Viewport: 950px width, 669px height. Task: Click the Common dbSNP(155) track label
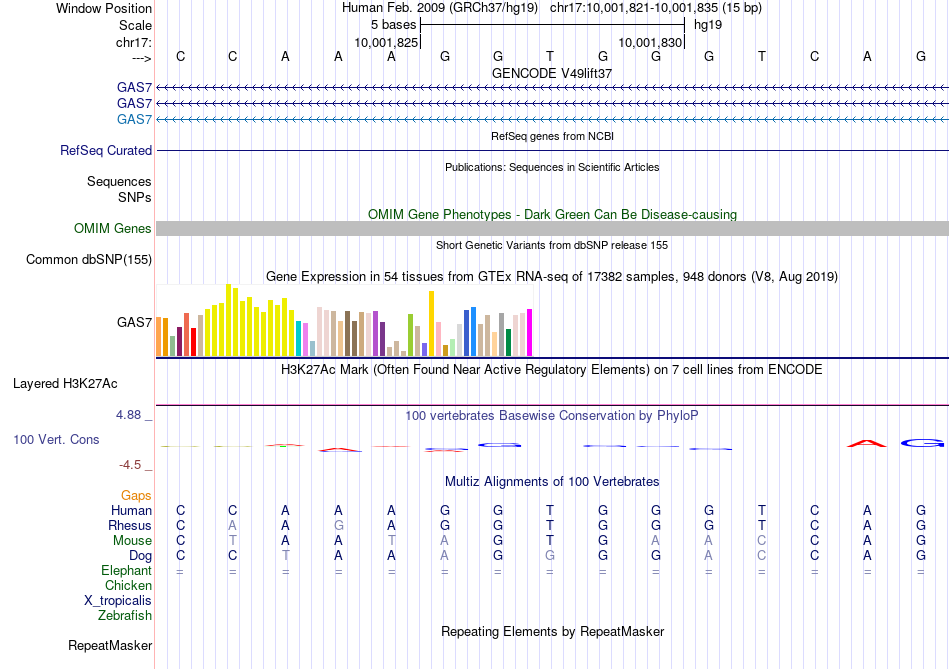(x=89, y=259)
